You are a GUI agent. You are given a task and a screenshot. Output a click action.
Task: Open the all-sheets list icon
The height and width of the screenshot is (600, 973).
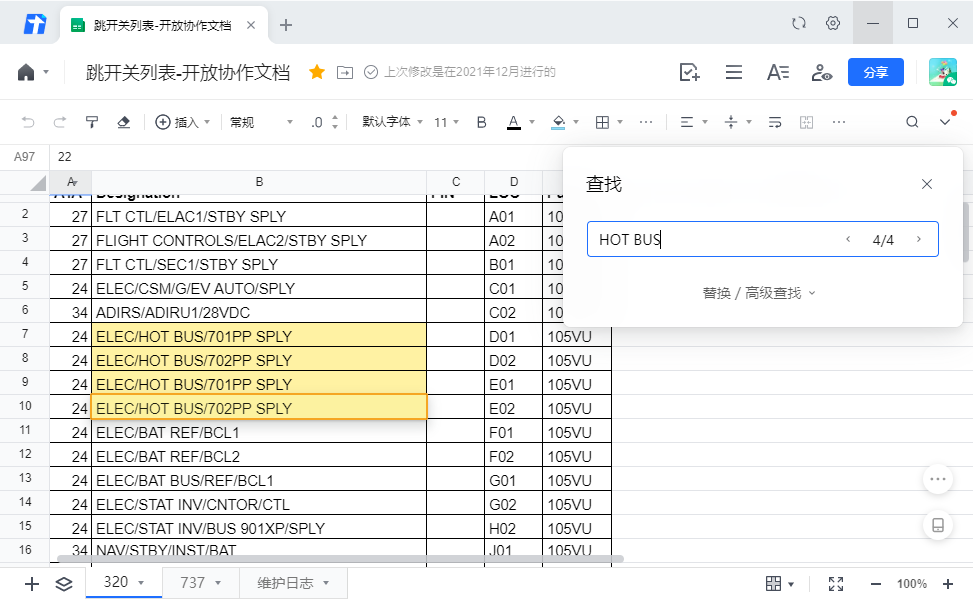64,584
